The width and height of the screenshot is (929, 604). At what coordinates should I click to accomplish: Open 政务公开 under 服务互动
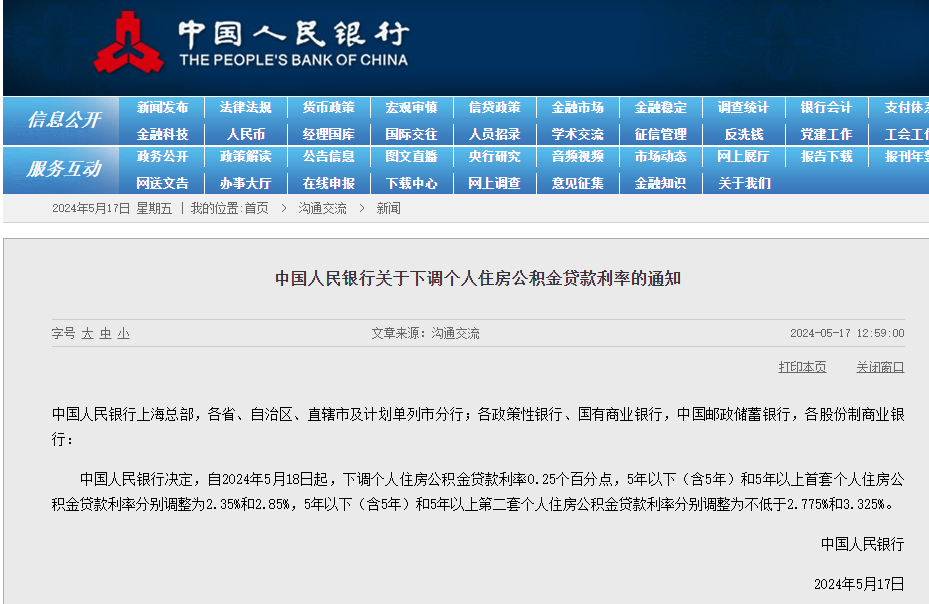[162, 156]
